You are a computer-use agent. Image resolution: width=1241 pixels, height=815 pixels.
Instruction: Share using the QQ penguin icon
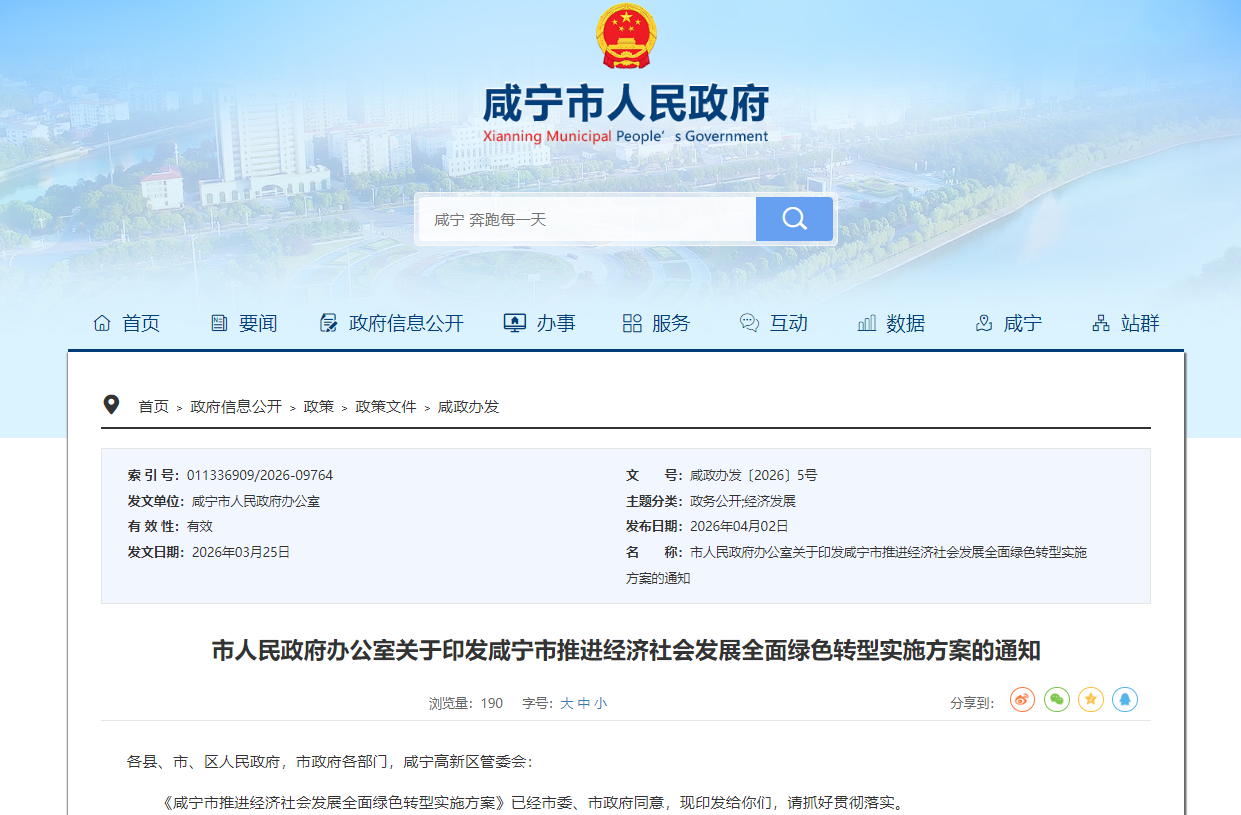click(1125, 700)
